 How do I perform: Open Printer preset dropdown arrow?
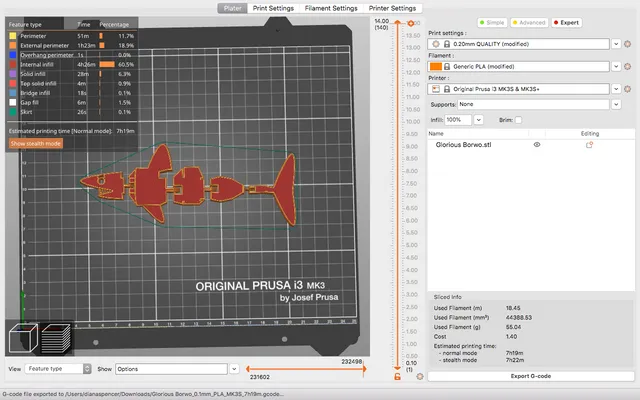click(x=616, y=89)
